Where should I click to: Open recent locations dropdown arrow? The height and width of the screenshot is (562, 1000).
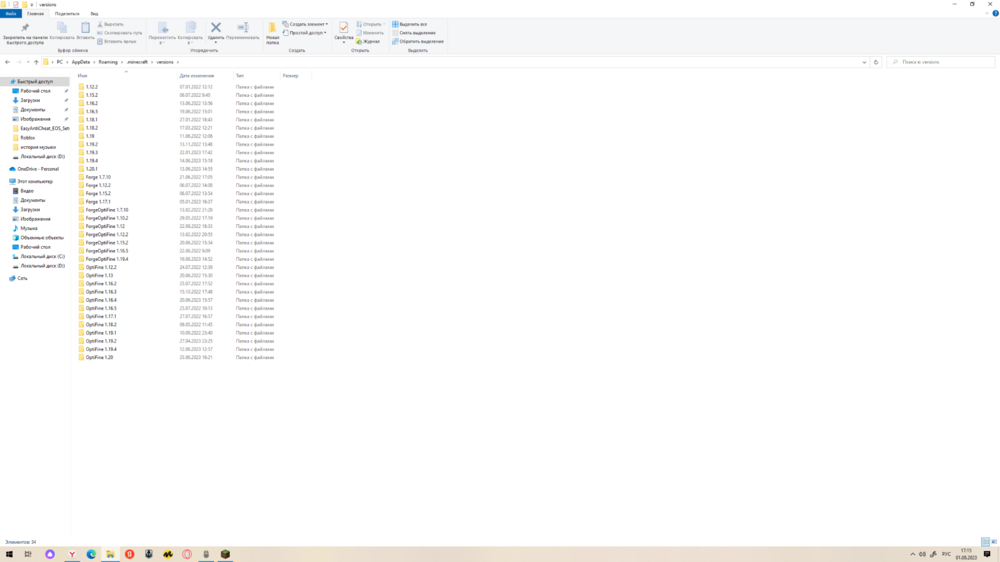[x=28, y=62]
